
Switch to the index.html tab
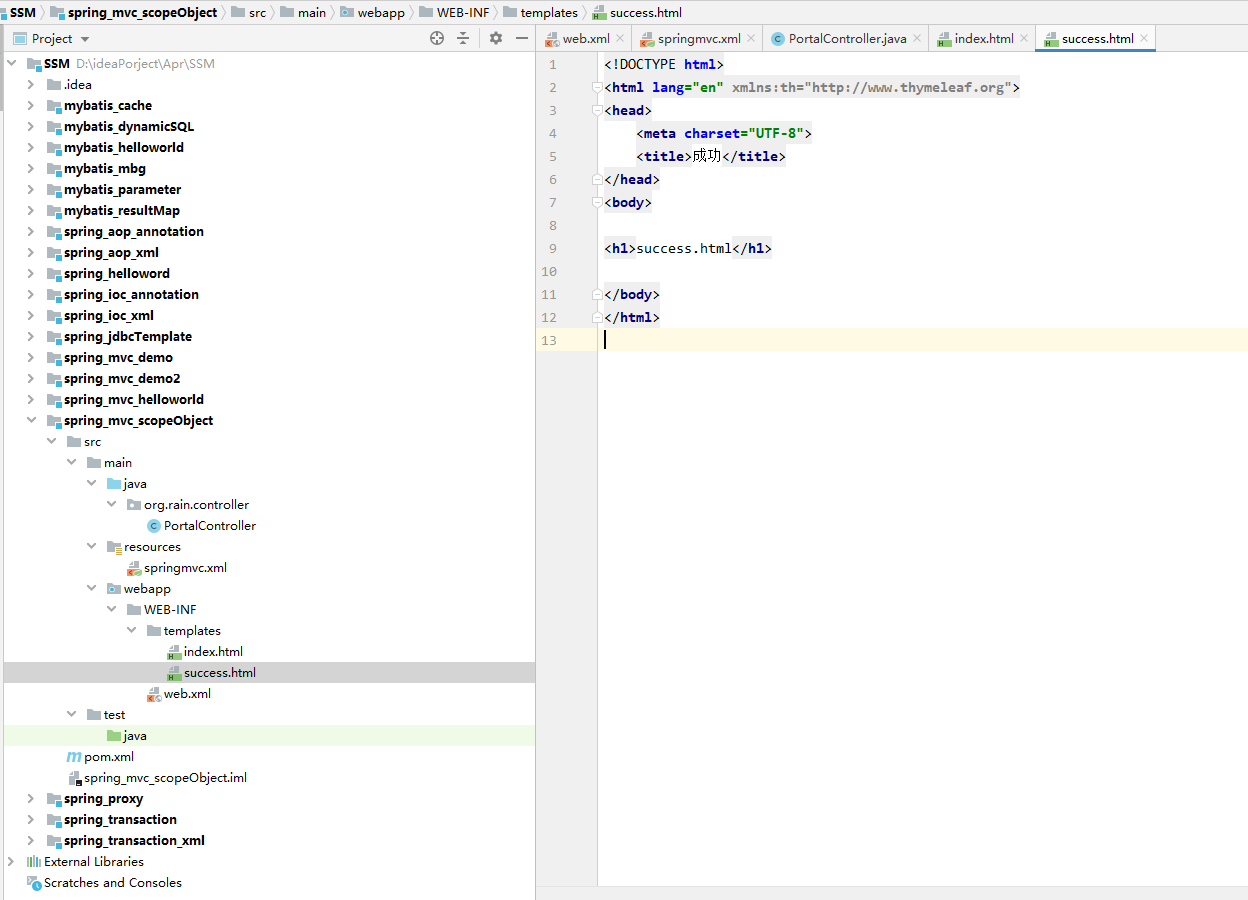pyautogui.click(x=984, y=38)
